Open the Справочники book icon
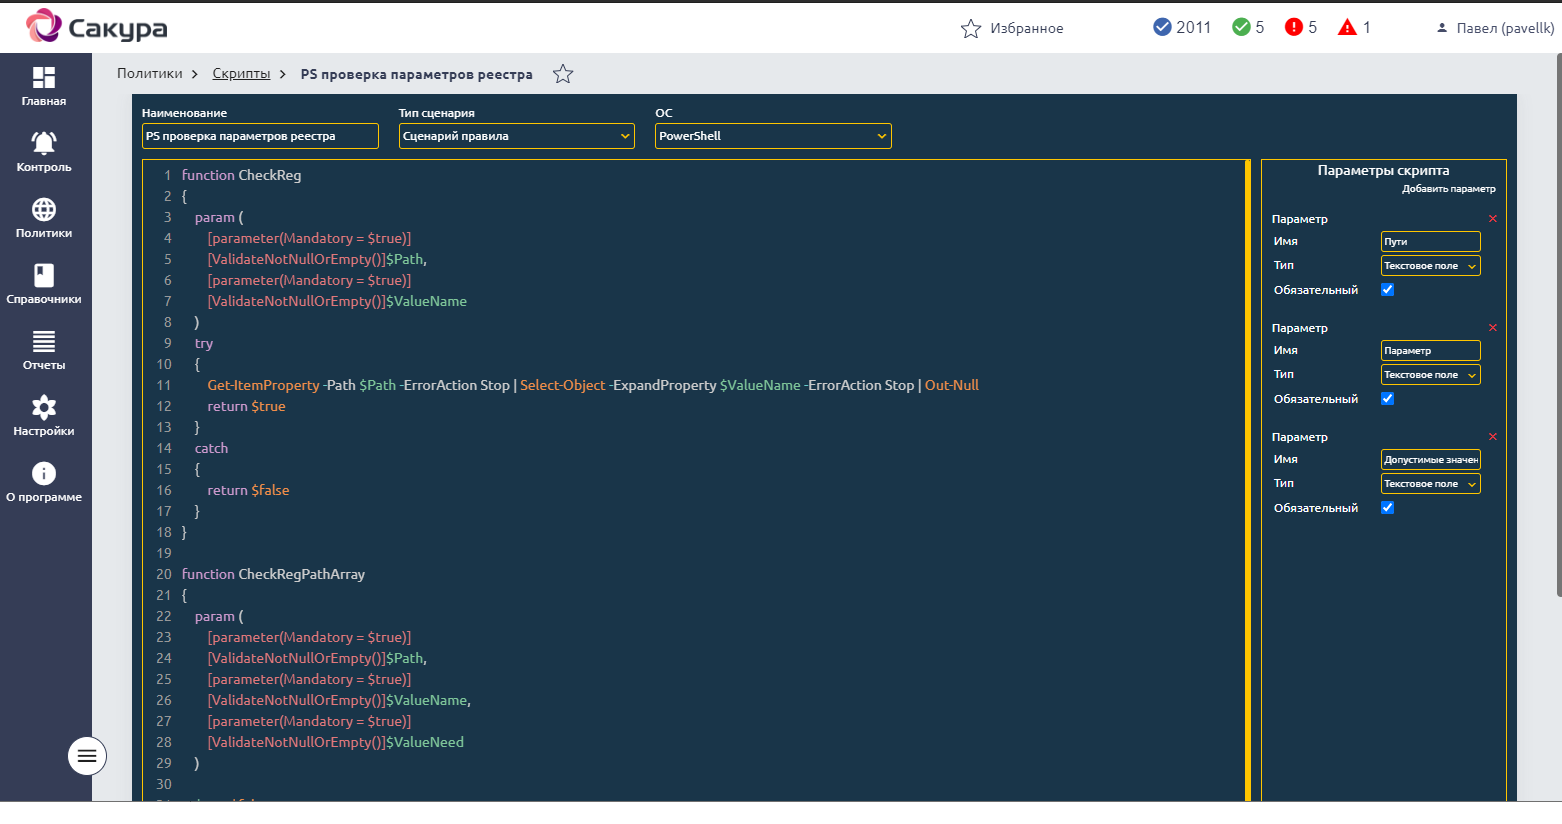1562x824 pixels. [x=44, y=276]
